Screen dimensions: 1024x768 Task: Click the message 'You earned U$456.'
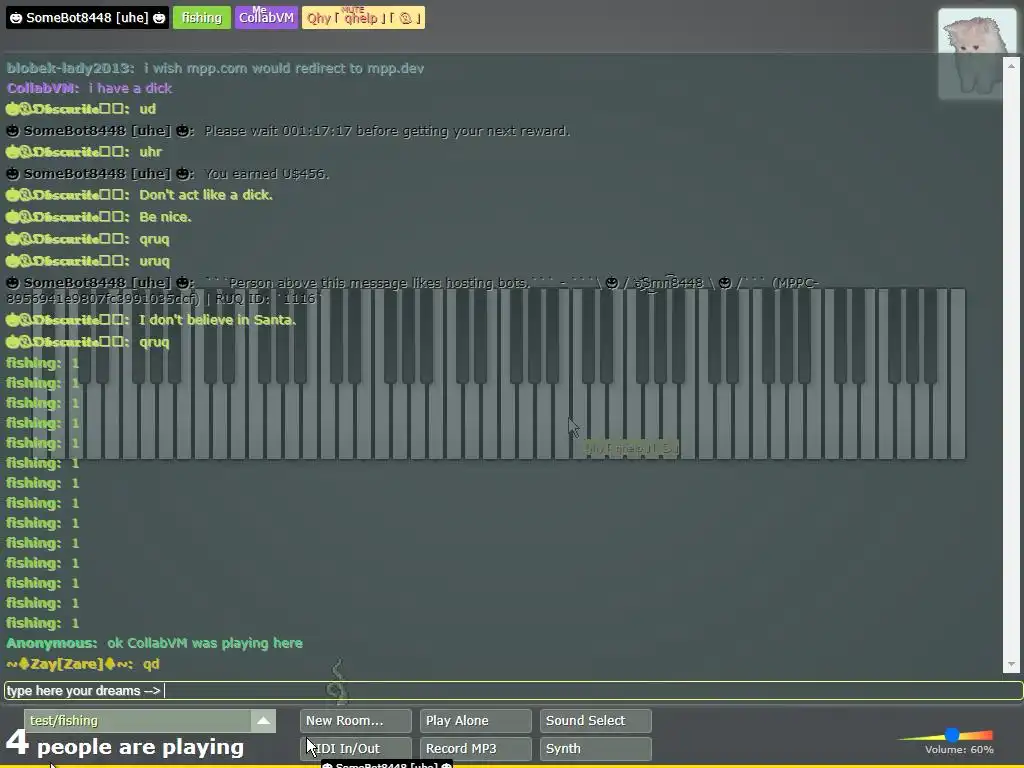(266, 174)
